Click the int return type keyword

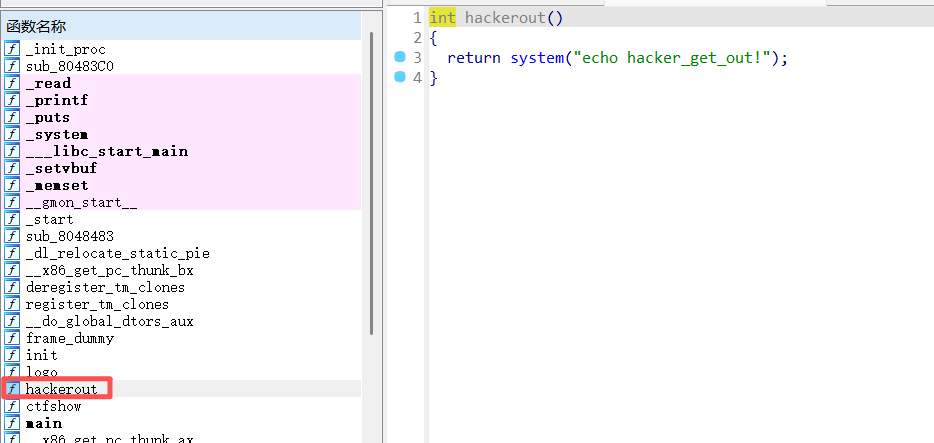[442, 18]
